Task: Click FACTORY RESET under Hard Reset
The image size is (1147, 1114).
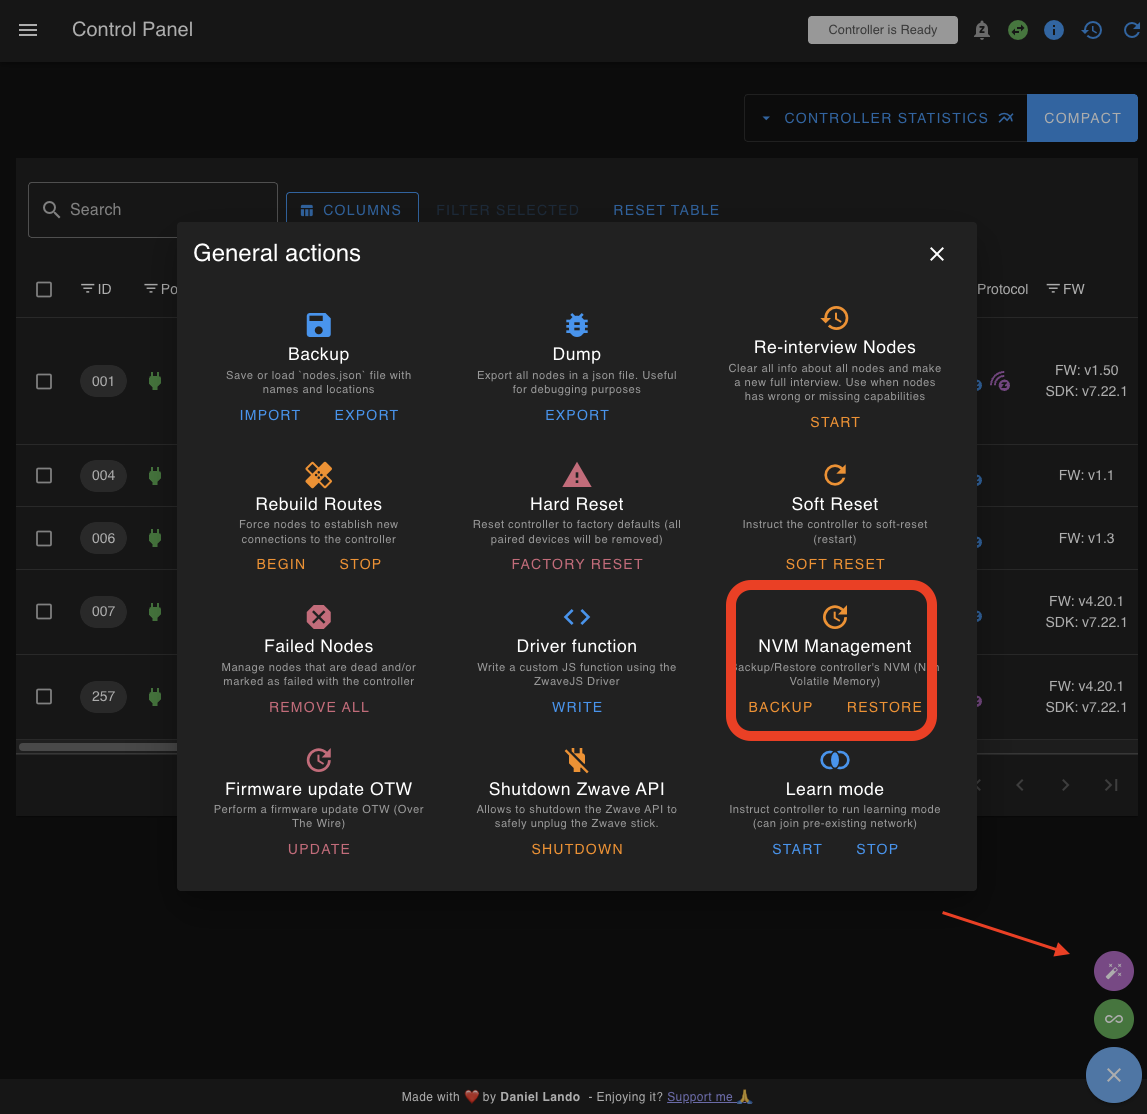Action: tap(577, 564)
